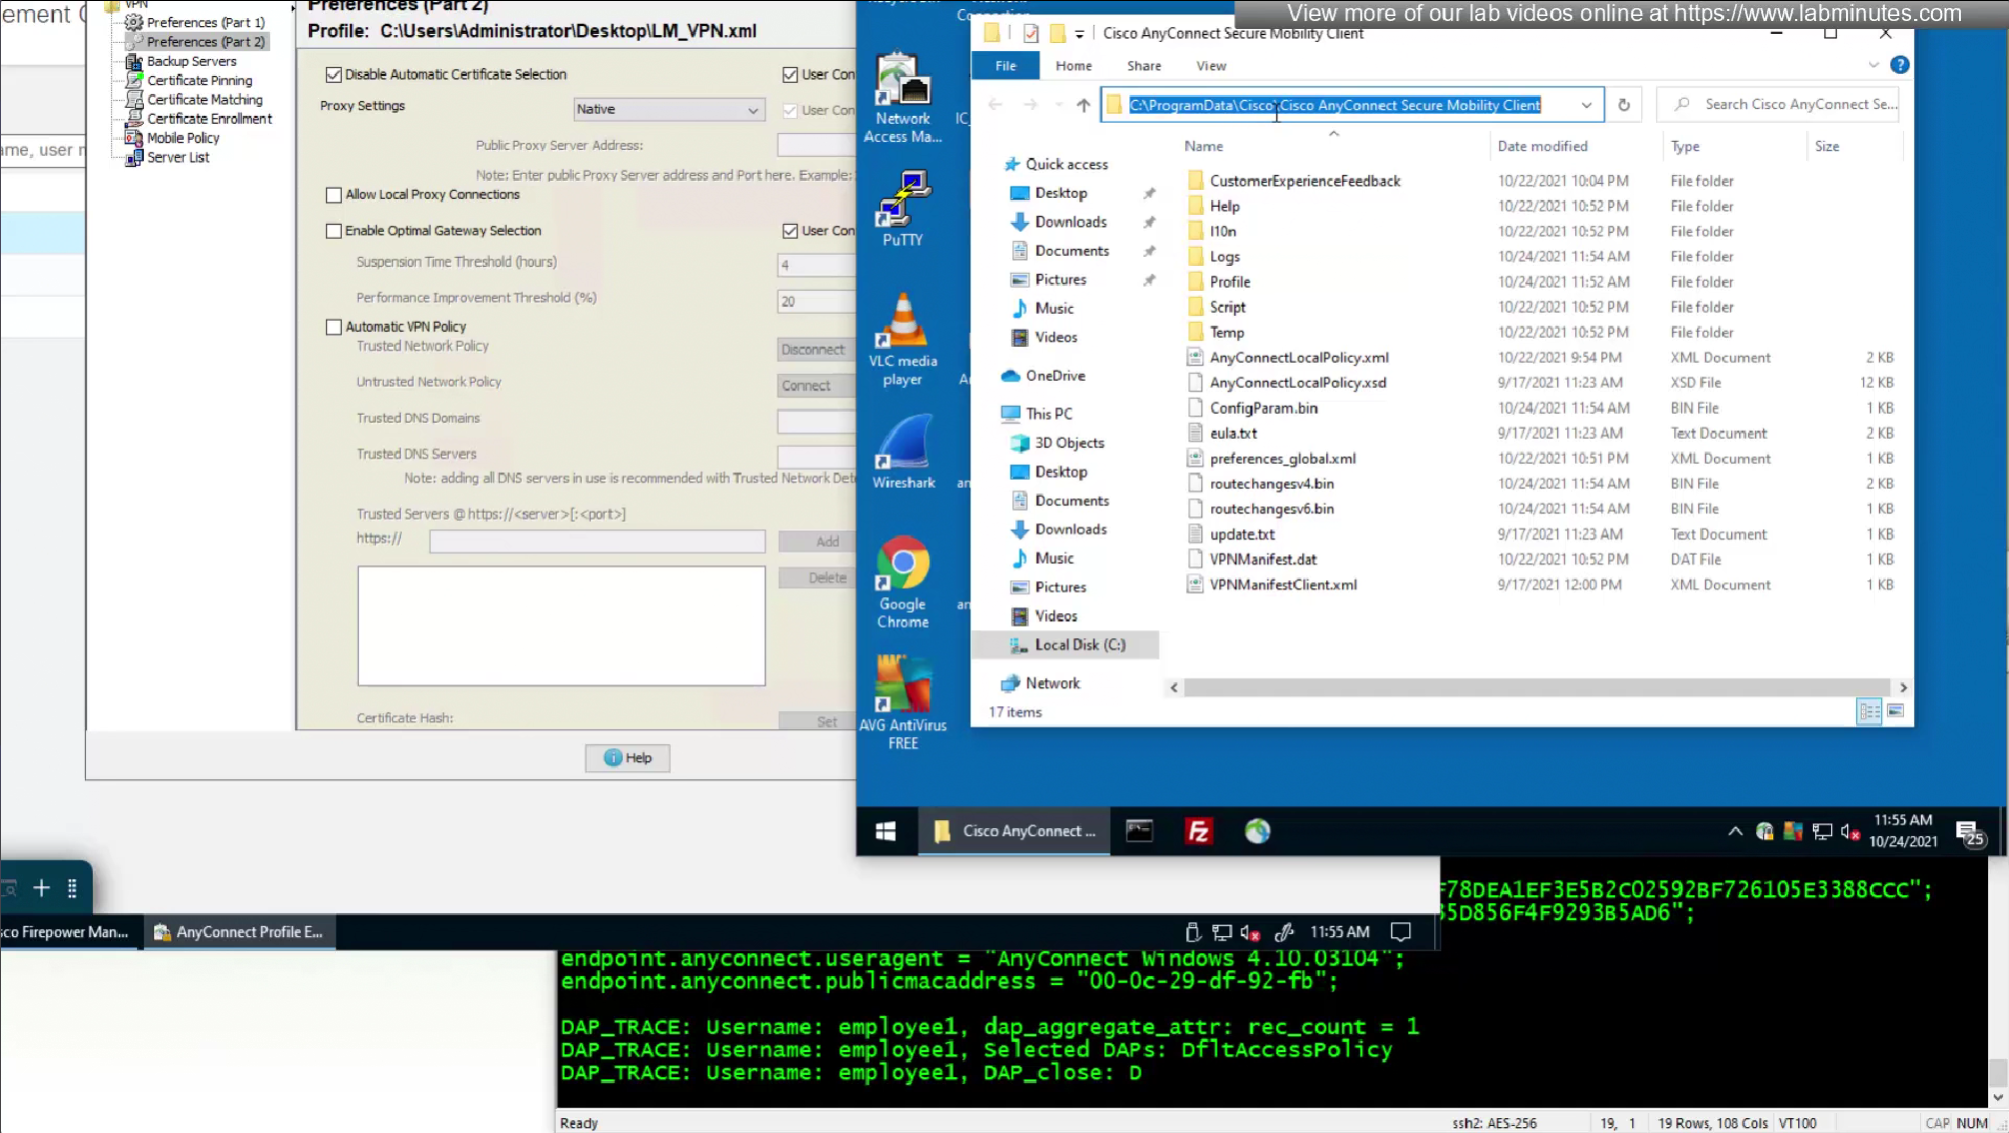Image resolution: width=2009 pixels, height=1133 pixels.
Task: Expand the Explorer ribbon chevron
Action: pos(1873,65)
